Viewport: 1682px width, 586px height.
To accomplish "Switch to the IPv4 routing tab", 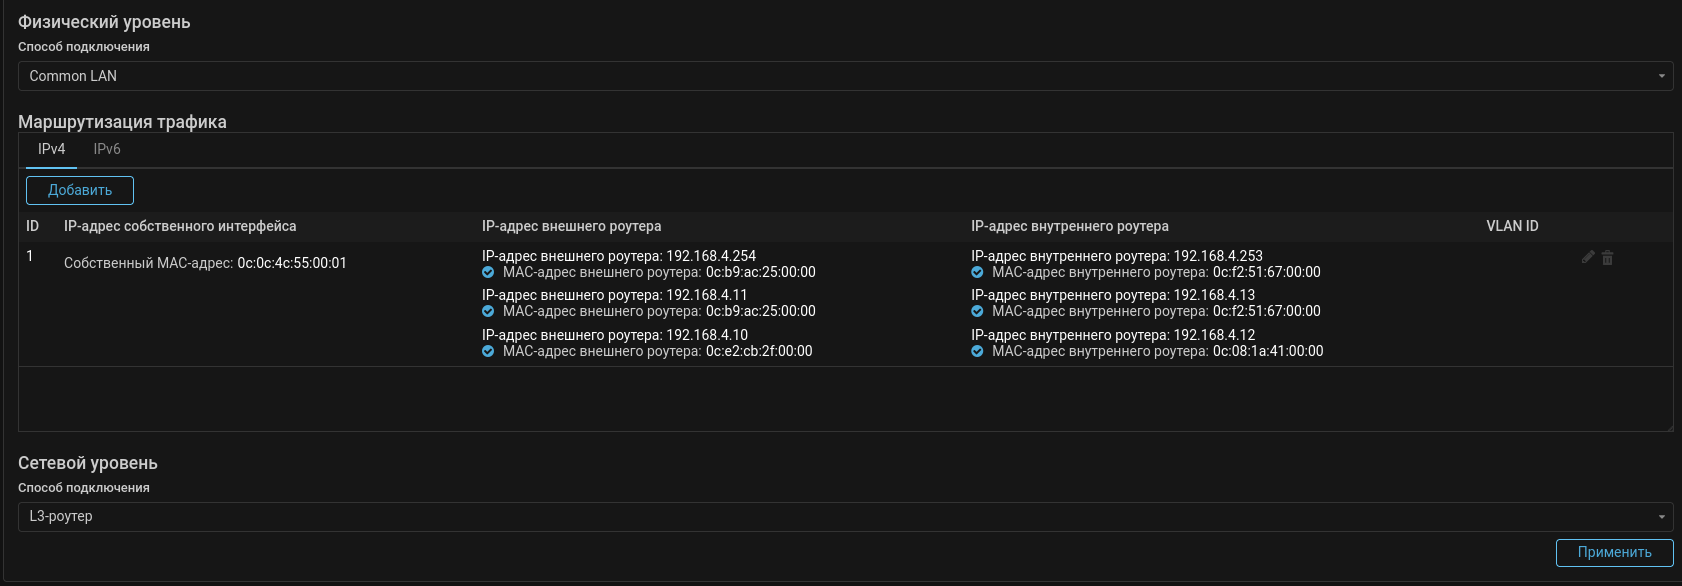I will point(51,149).
